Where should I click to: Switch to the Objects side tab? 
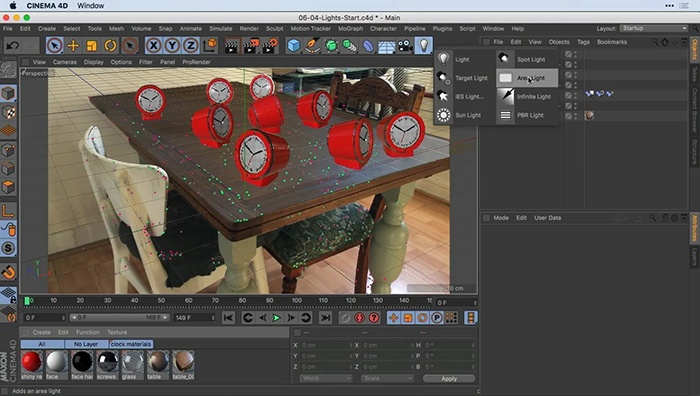point(695,50)
